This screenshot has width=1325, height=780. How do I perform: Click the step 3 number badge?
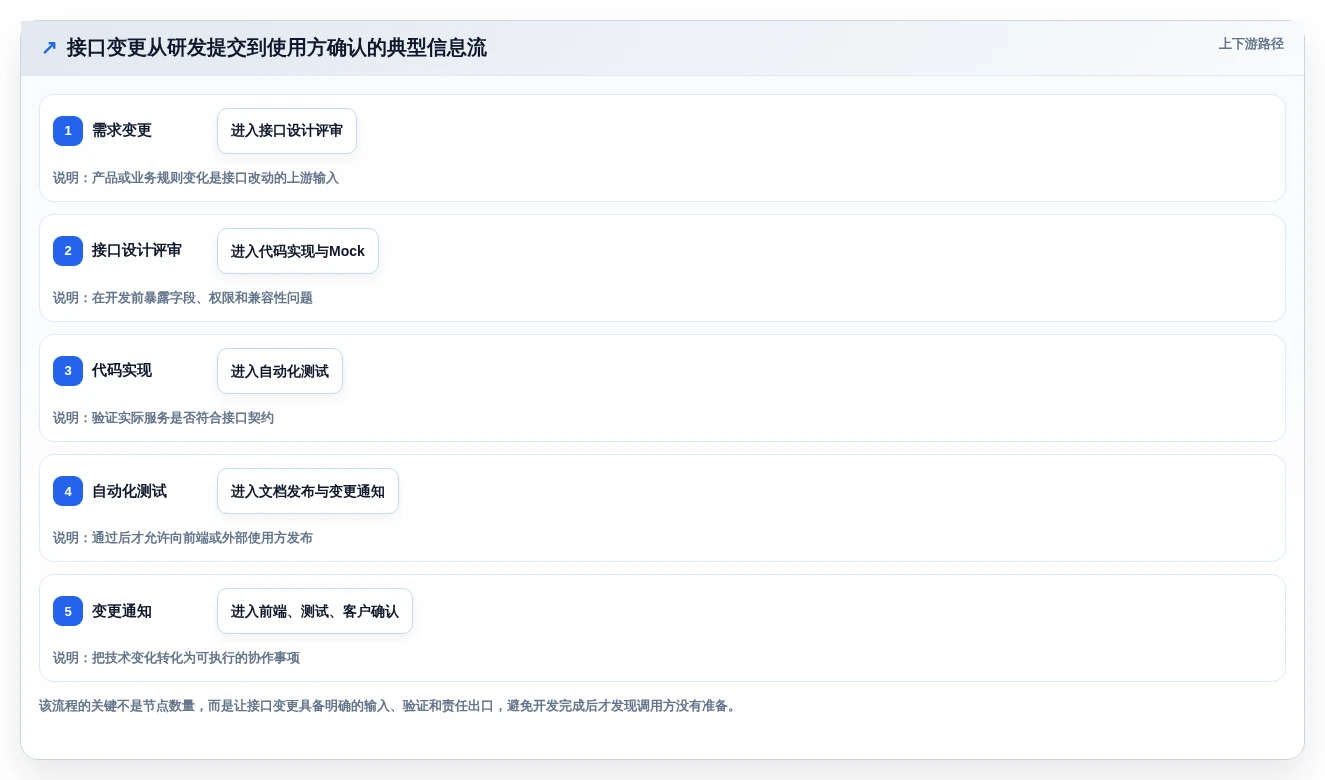tap(68, 371)
